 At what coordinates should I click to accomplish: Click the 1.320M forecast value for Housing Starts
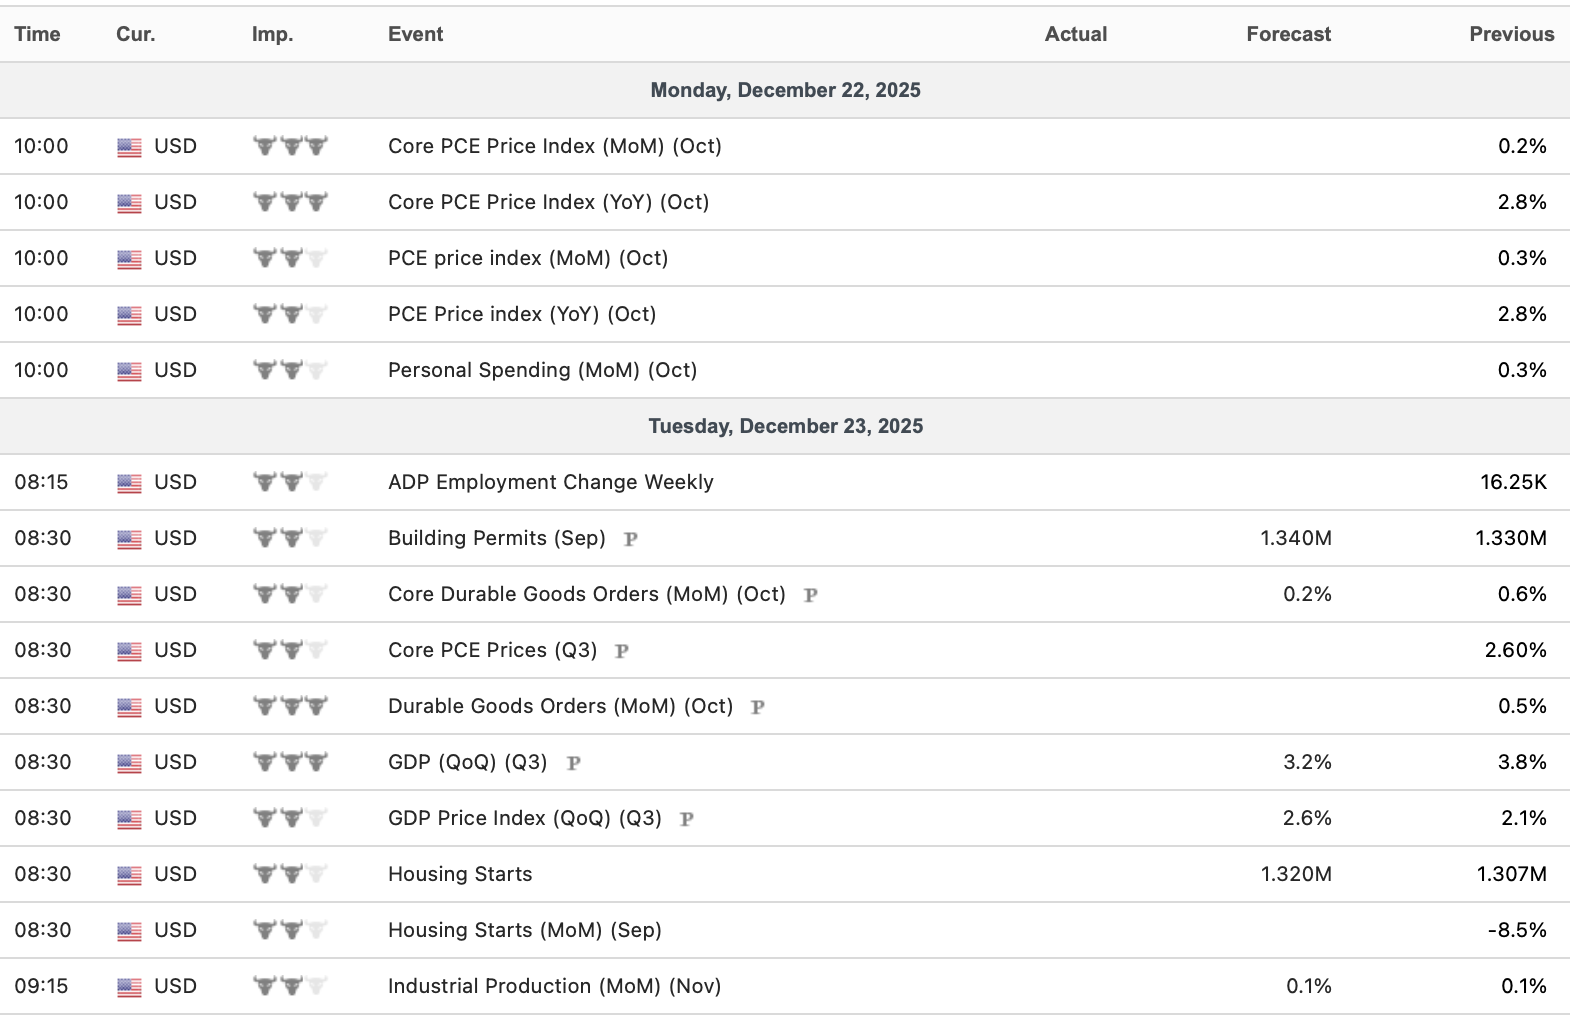coord(1296,874)
